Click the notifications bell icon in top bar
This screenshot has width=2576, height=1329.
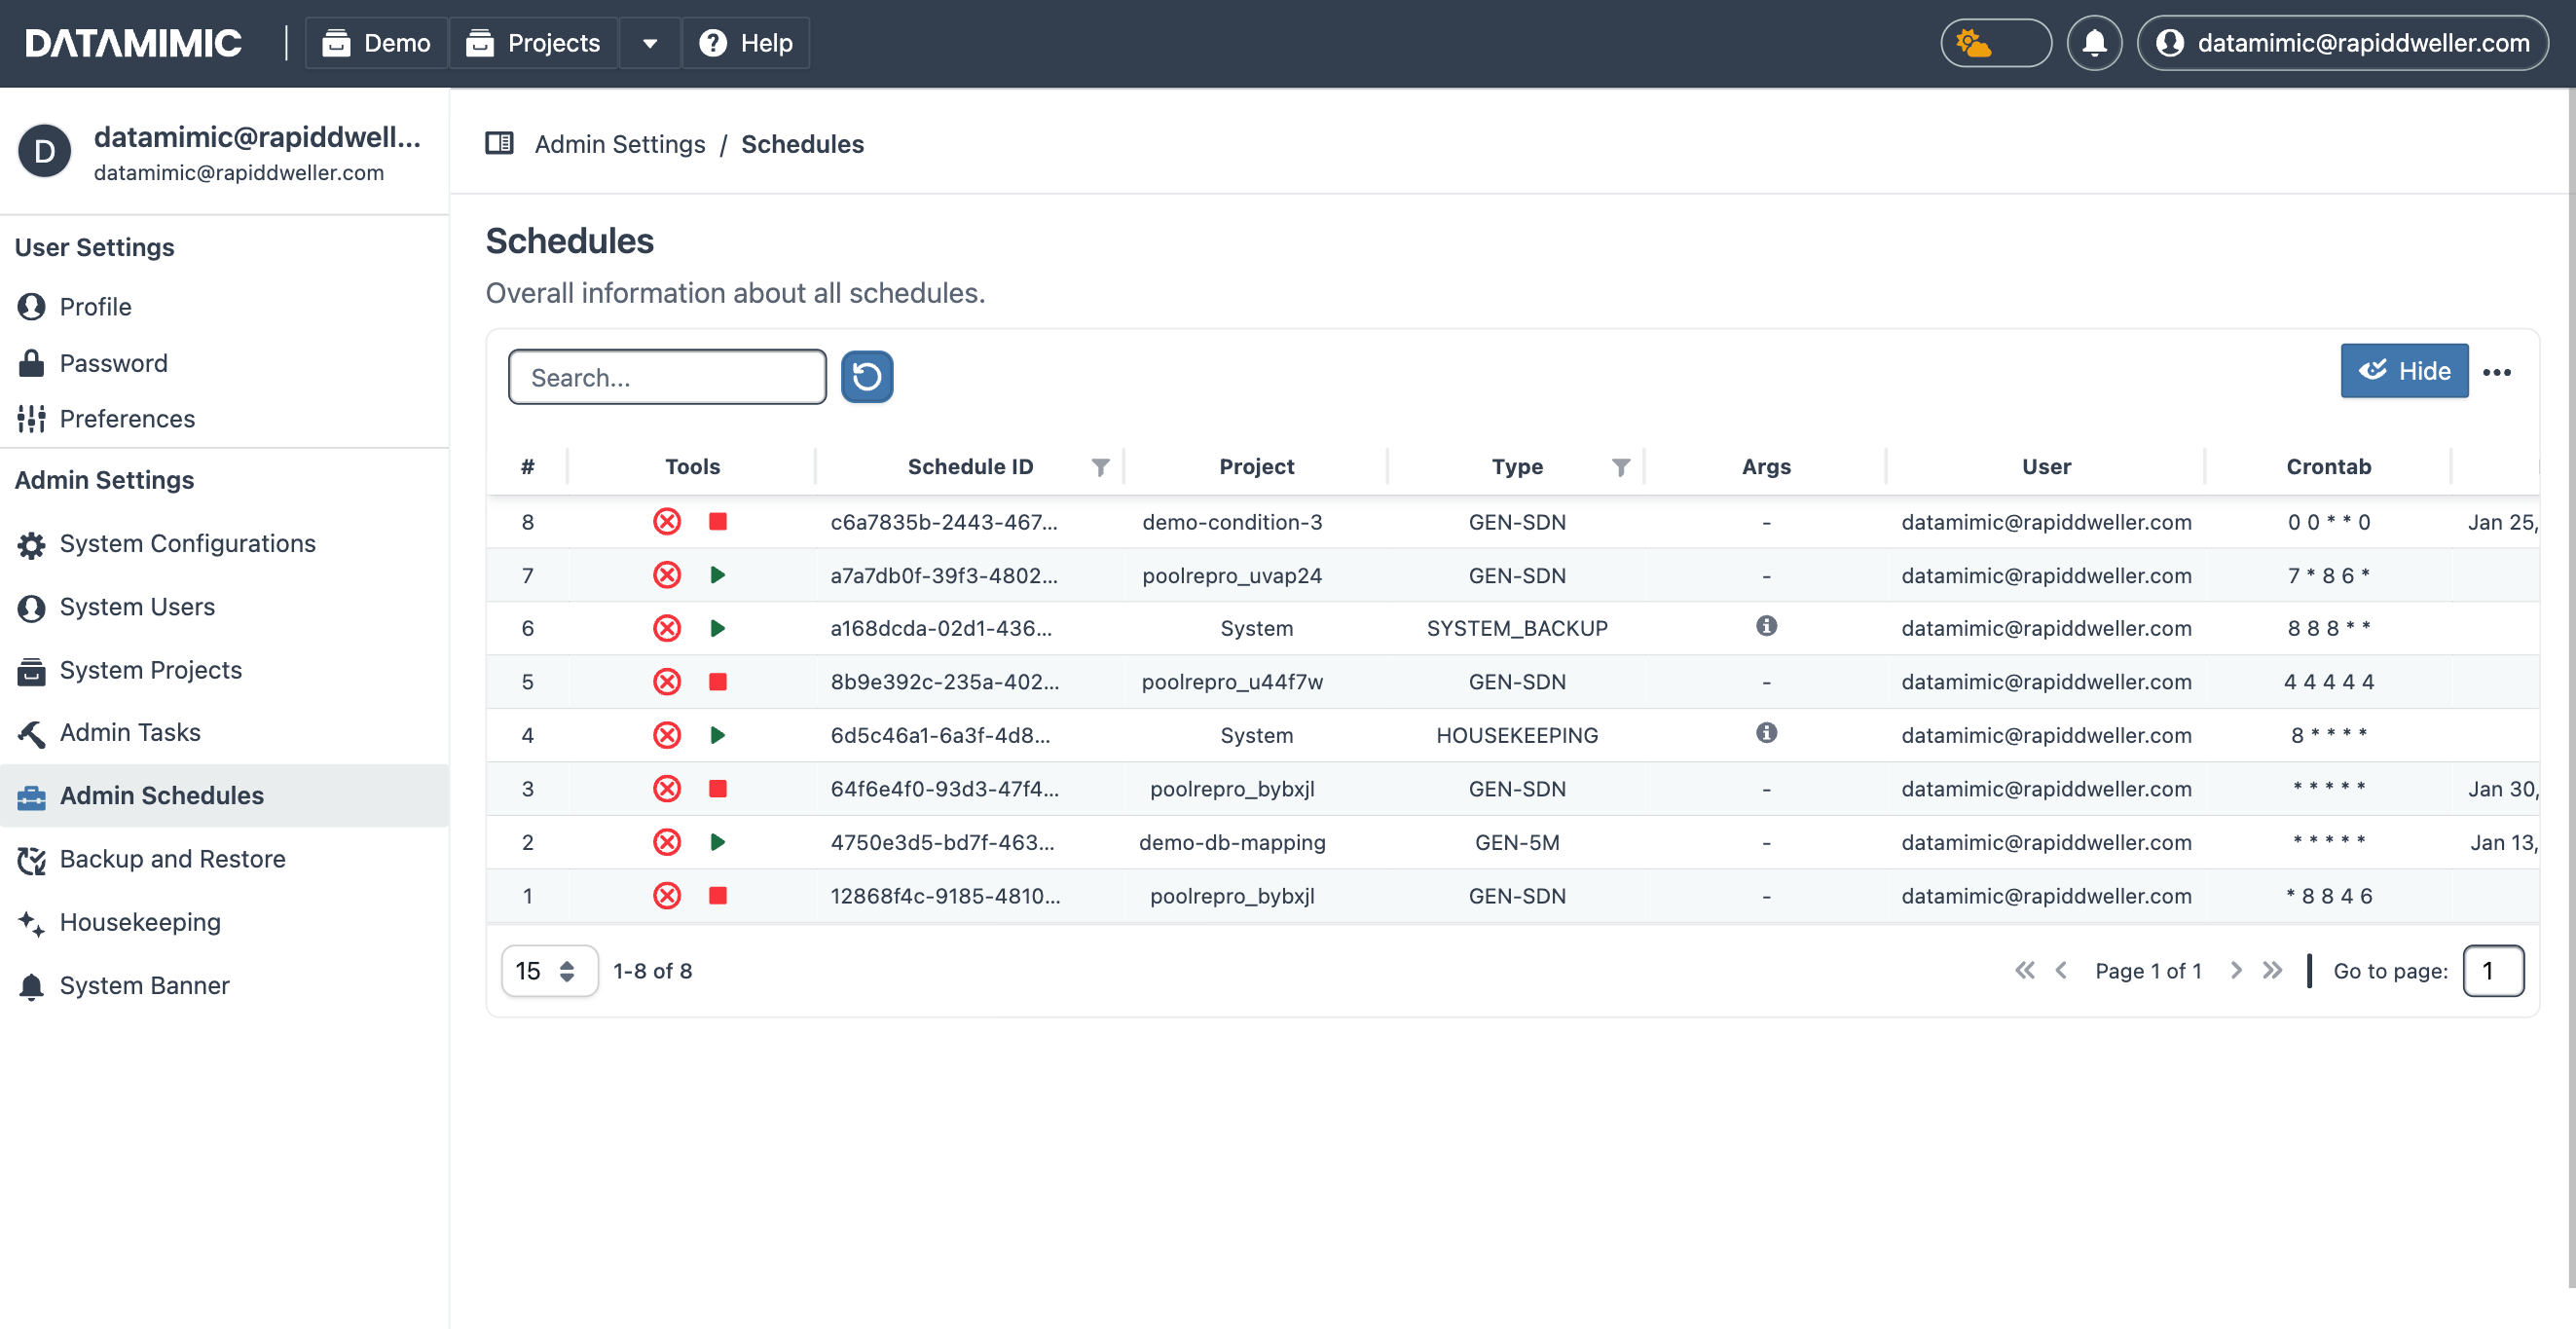[x=2094, y=42]
